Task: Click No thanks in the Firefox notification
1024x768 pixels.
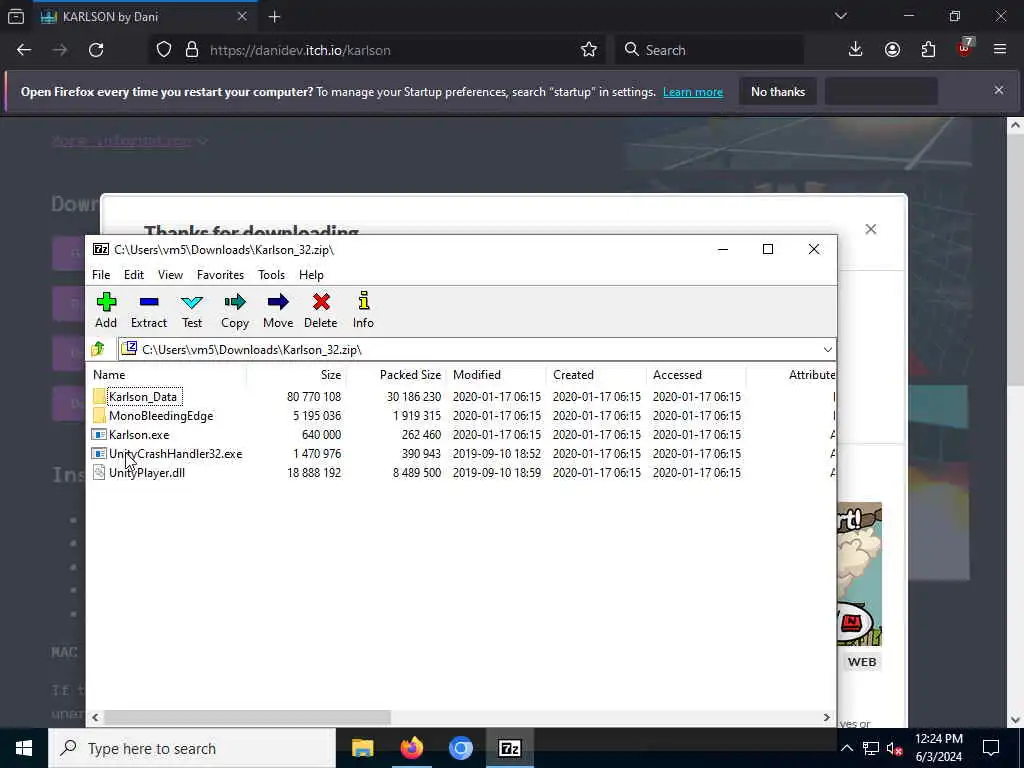Action: pos(778,91)
